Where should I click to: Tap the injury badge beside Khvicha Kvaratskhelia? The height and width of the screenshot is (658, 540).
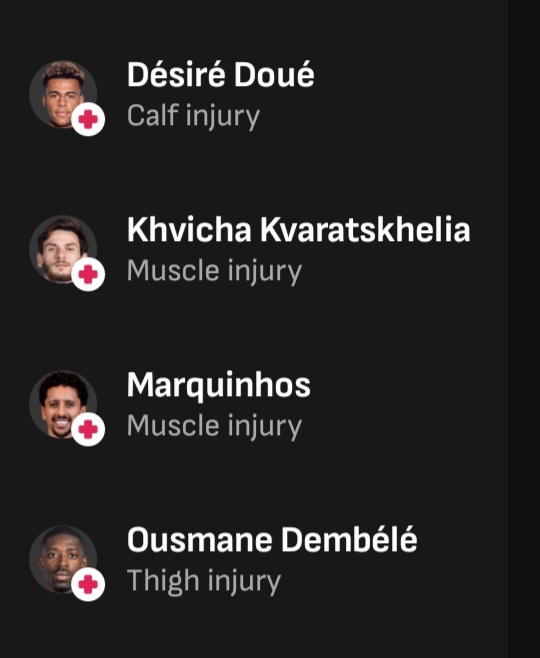88,274
